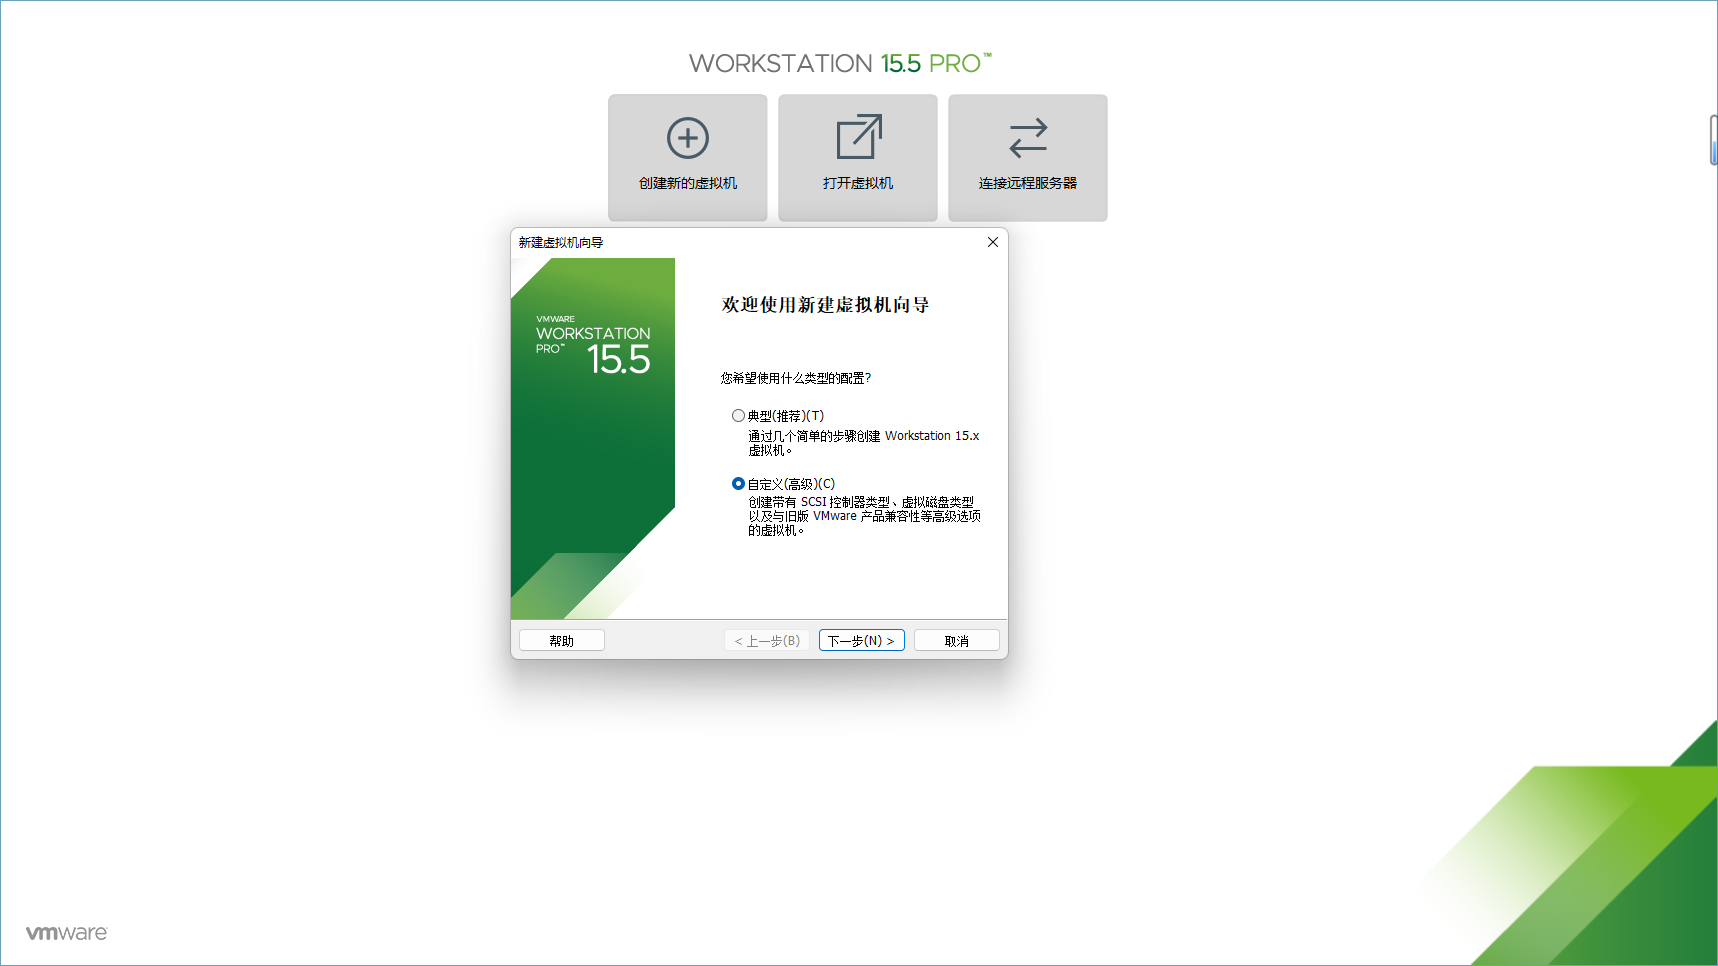Select the 典型(推荐)(T) radio option
Image resolution: width=1718 pixels, height=966 pixels.
[738, 416]
